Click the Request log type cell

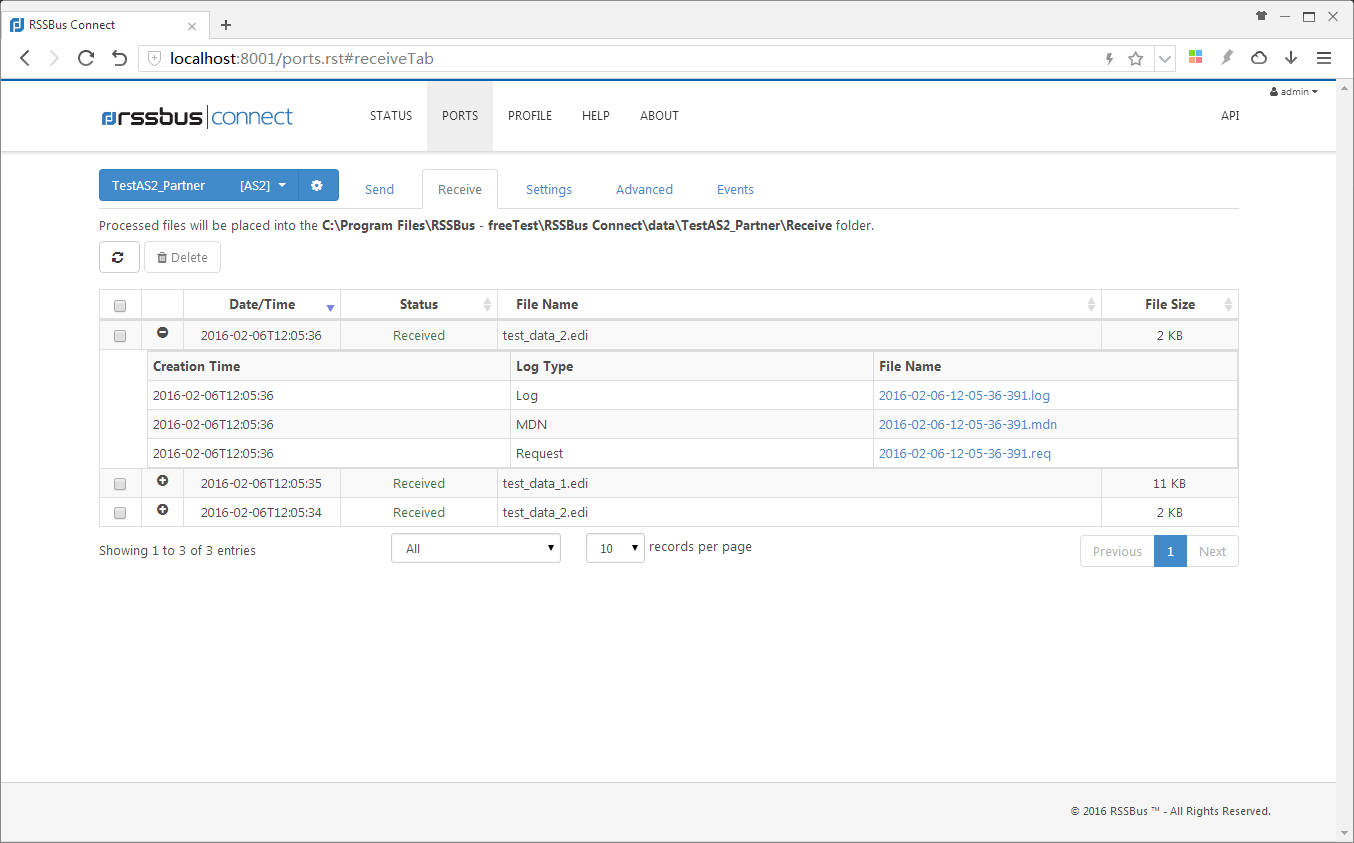pyautogui.click(x=691, y=453)
